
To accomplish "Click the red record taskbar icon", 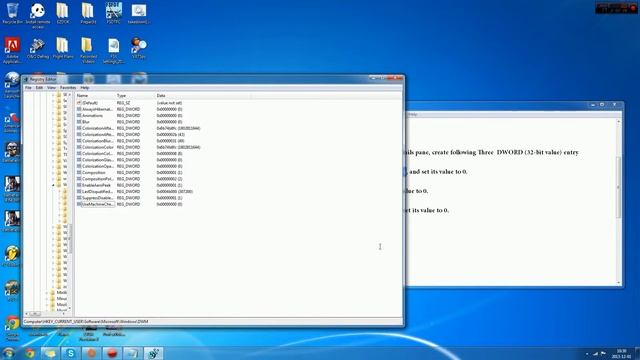I will pyautogui.click(x=112, y=353).
